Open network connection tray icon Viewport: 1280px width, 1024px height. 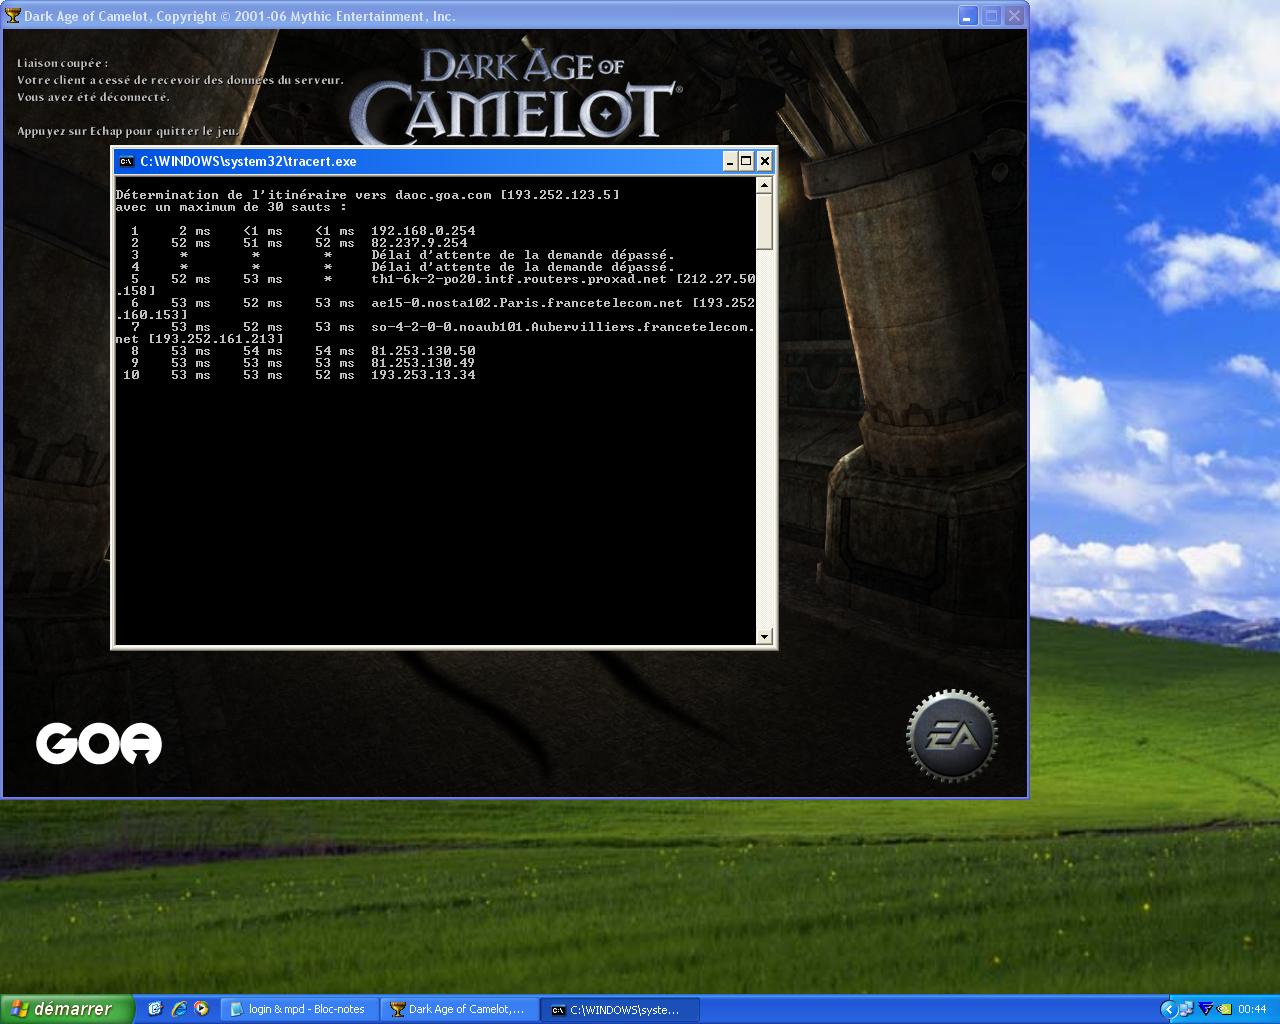click(x=1186, y=1009)
